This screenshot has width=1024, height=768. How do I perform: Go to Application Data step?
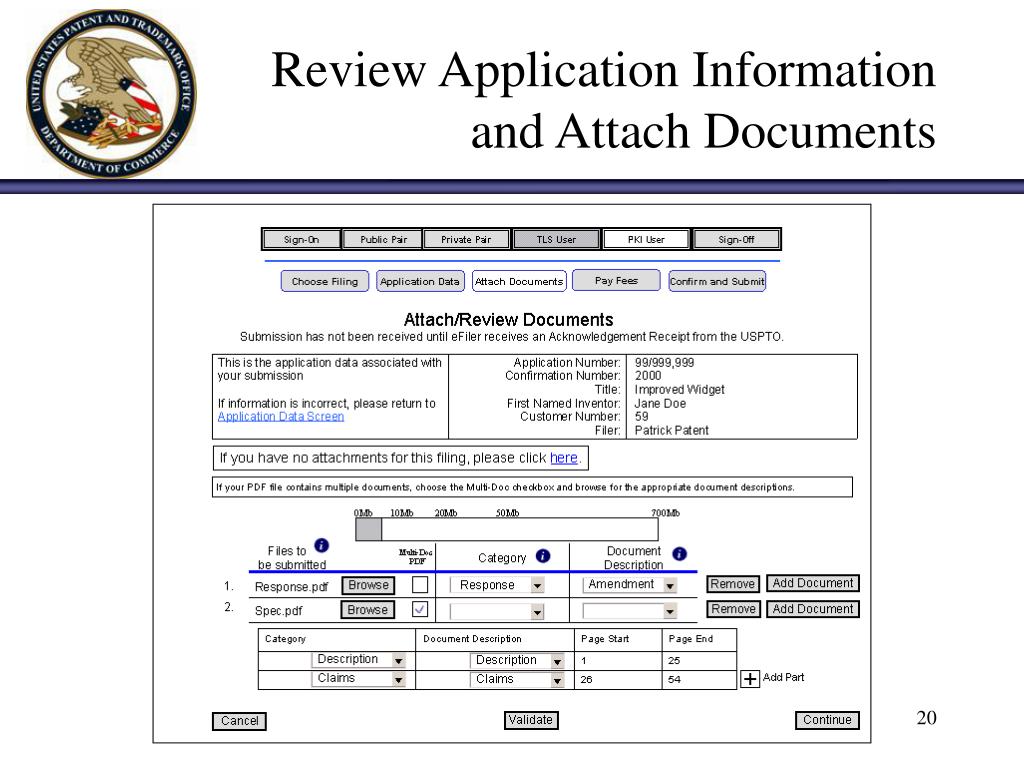420,281
